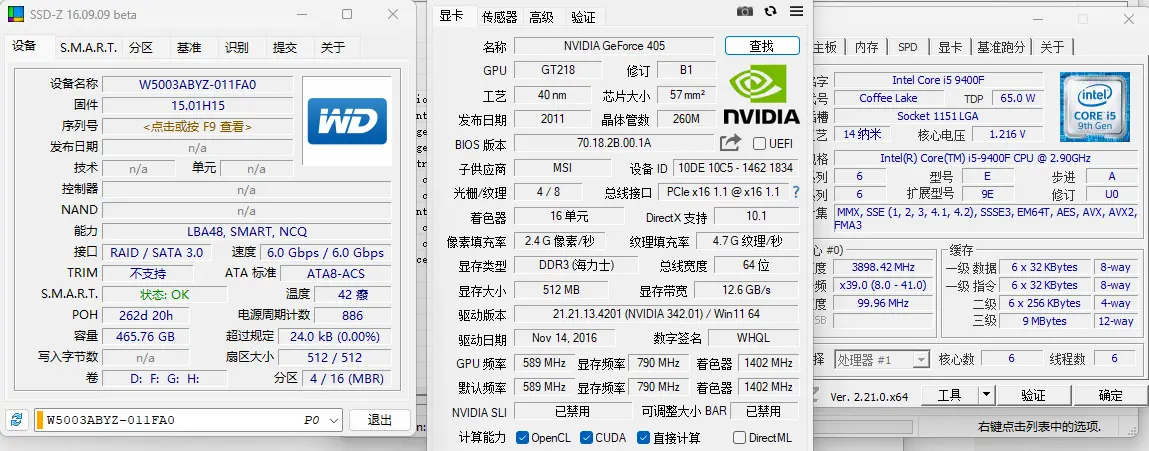Switch to the 内存 tab in CPU-Z

tap(866, 47)
